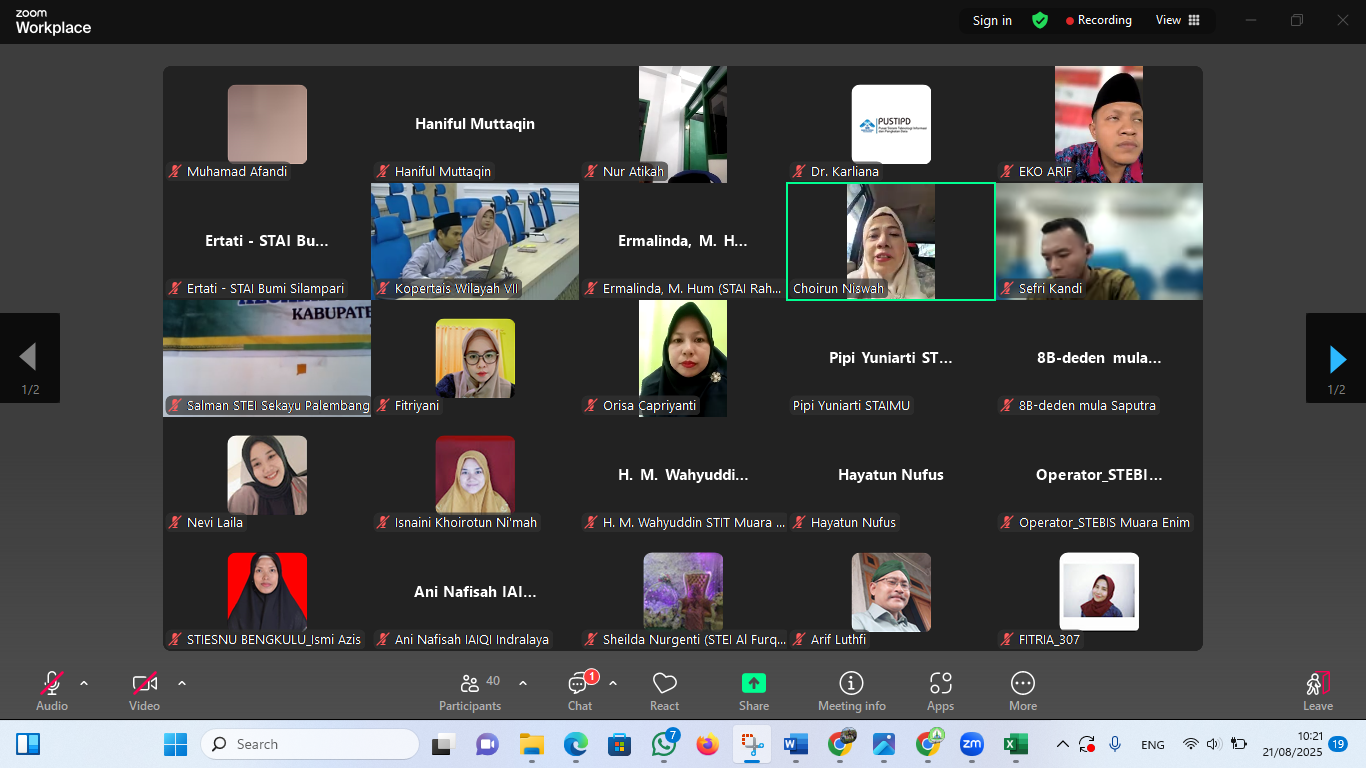Open Excel from the taskbar
Screen dimensions: 1366x768
coord(1016,744)
